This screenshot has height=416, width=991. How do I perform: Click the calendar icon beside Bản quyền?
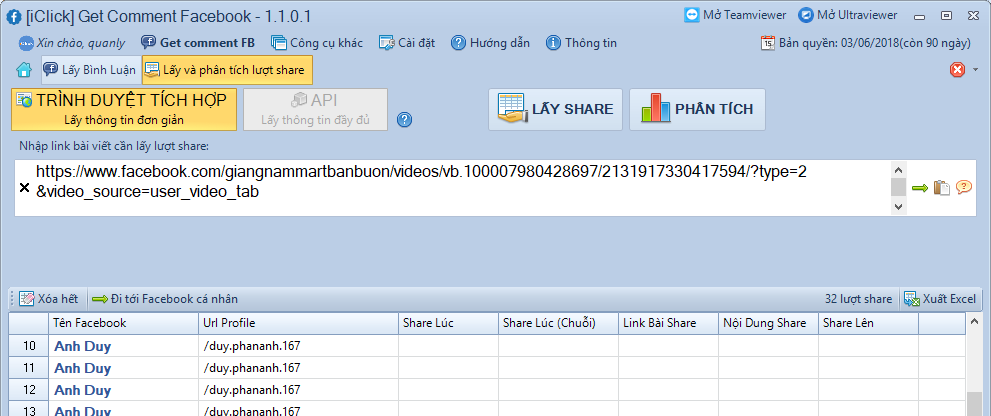[x=768, y=43]
